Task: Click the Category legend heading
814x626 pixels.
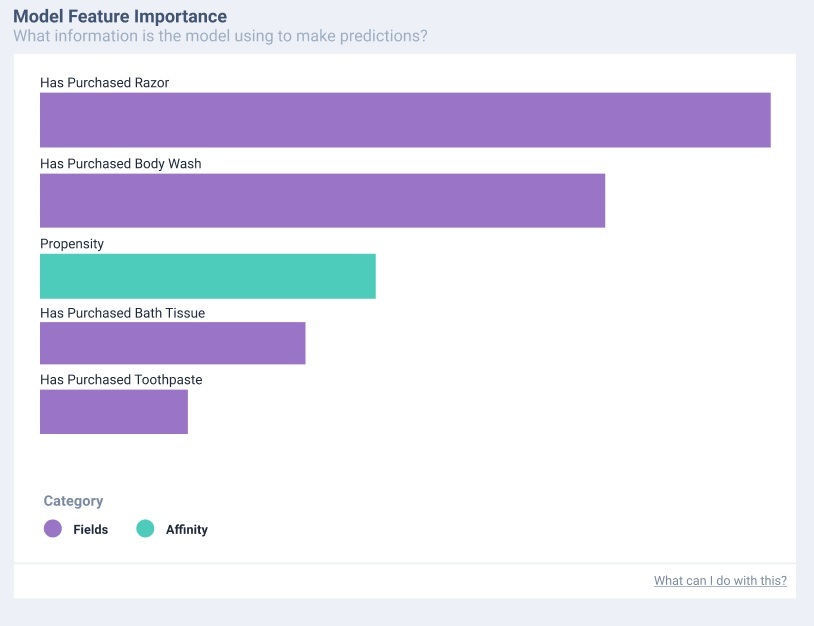Action: 71,501
